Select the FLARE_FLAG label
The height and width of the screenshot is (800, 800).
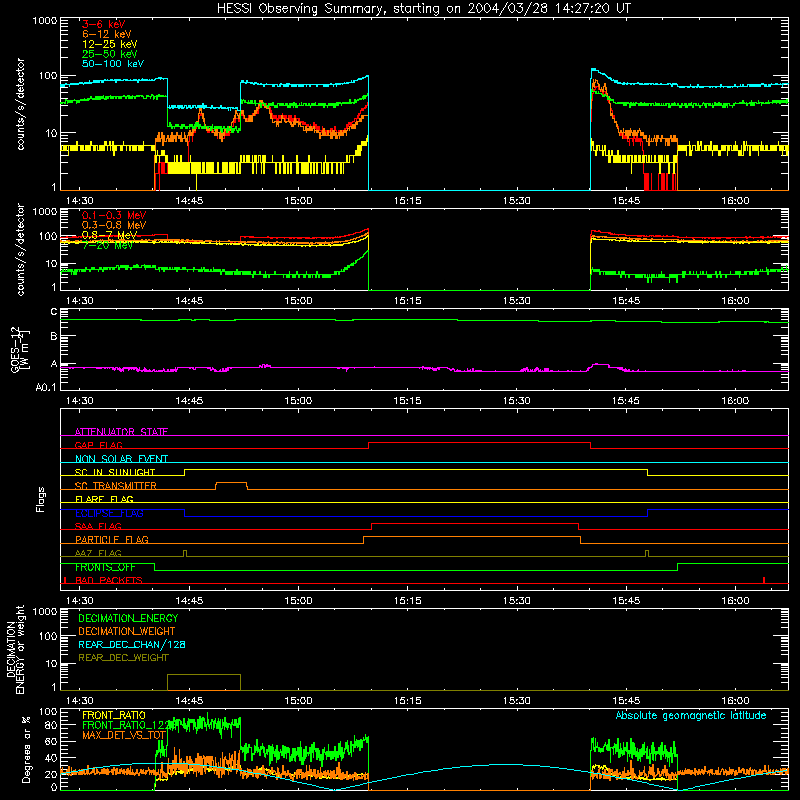pos(104,499)
